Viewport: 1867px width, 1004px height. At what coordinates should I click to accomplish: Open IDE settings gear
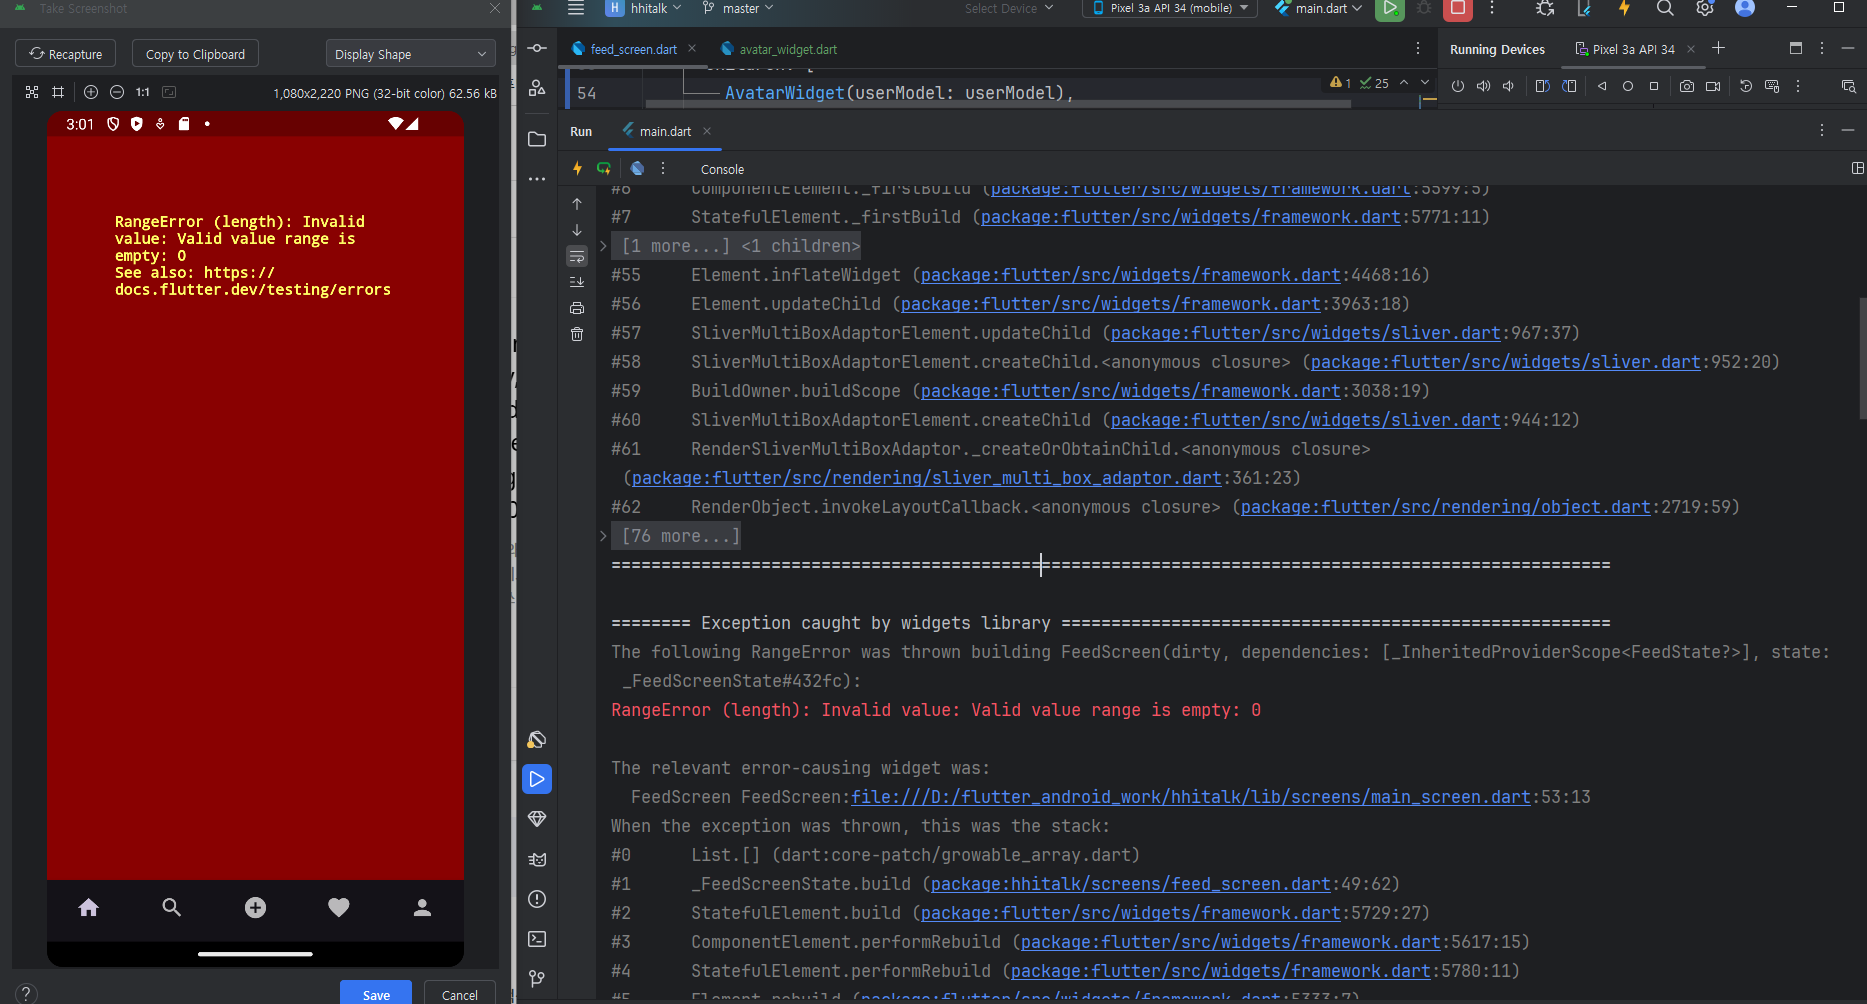[x=1705, y=8]
